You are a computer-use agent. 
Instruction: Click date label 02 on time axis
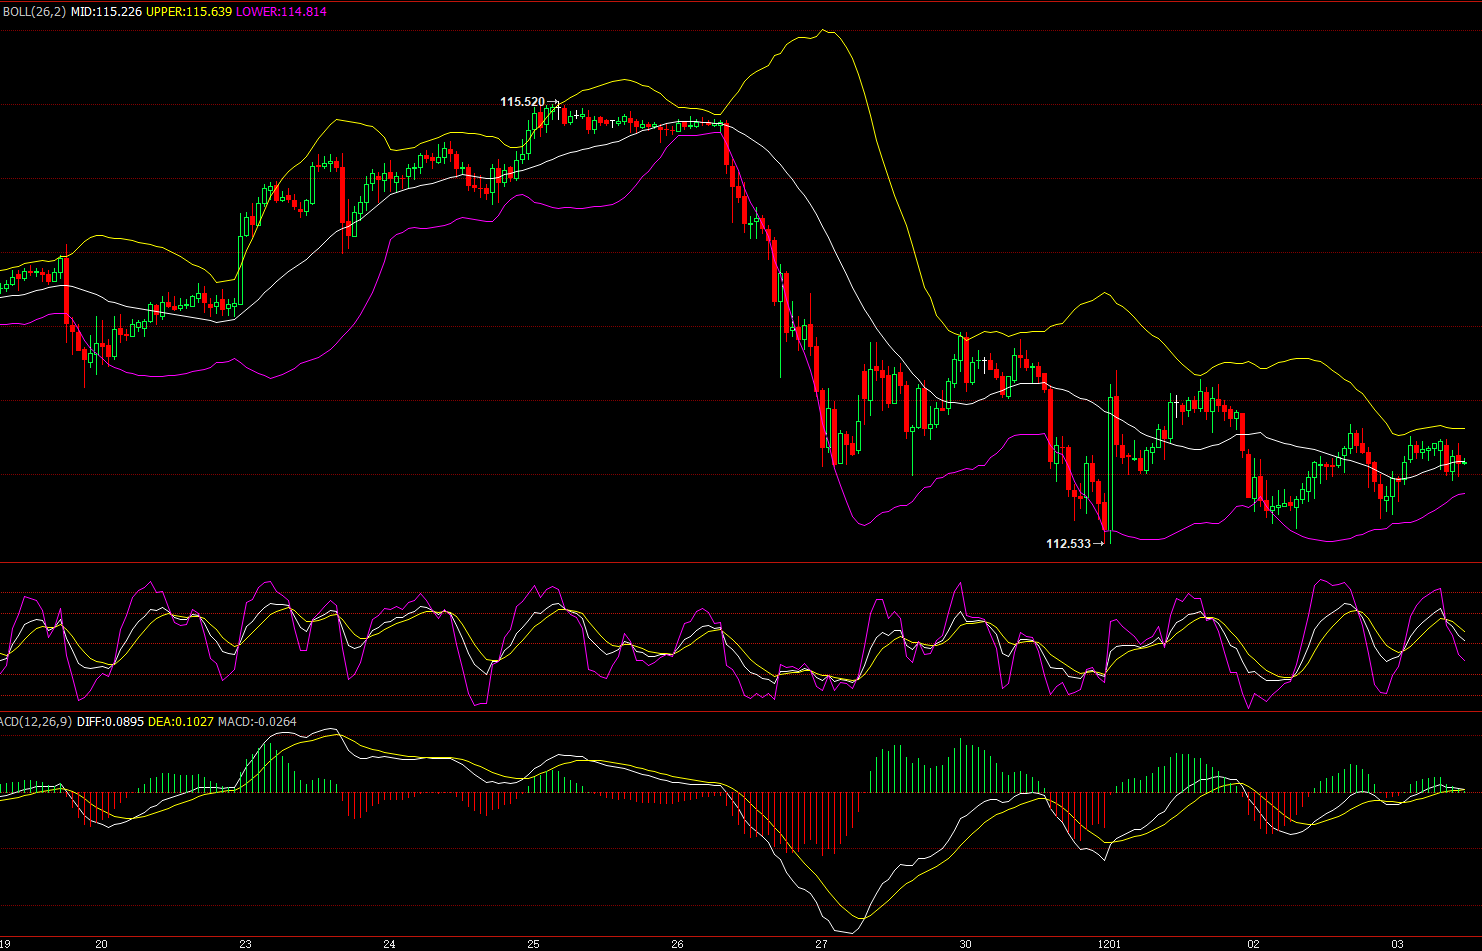coord(1253,944)
